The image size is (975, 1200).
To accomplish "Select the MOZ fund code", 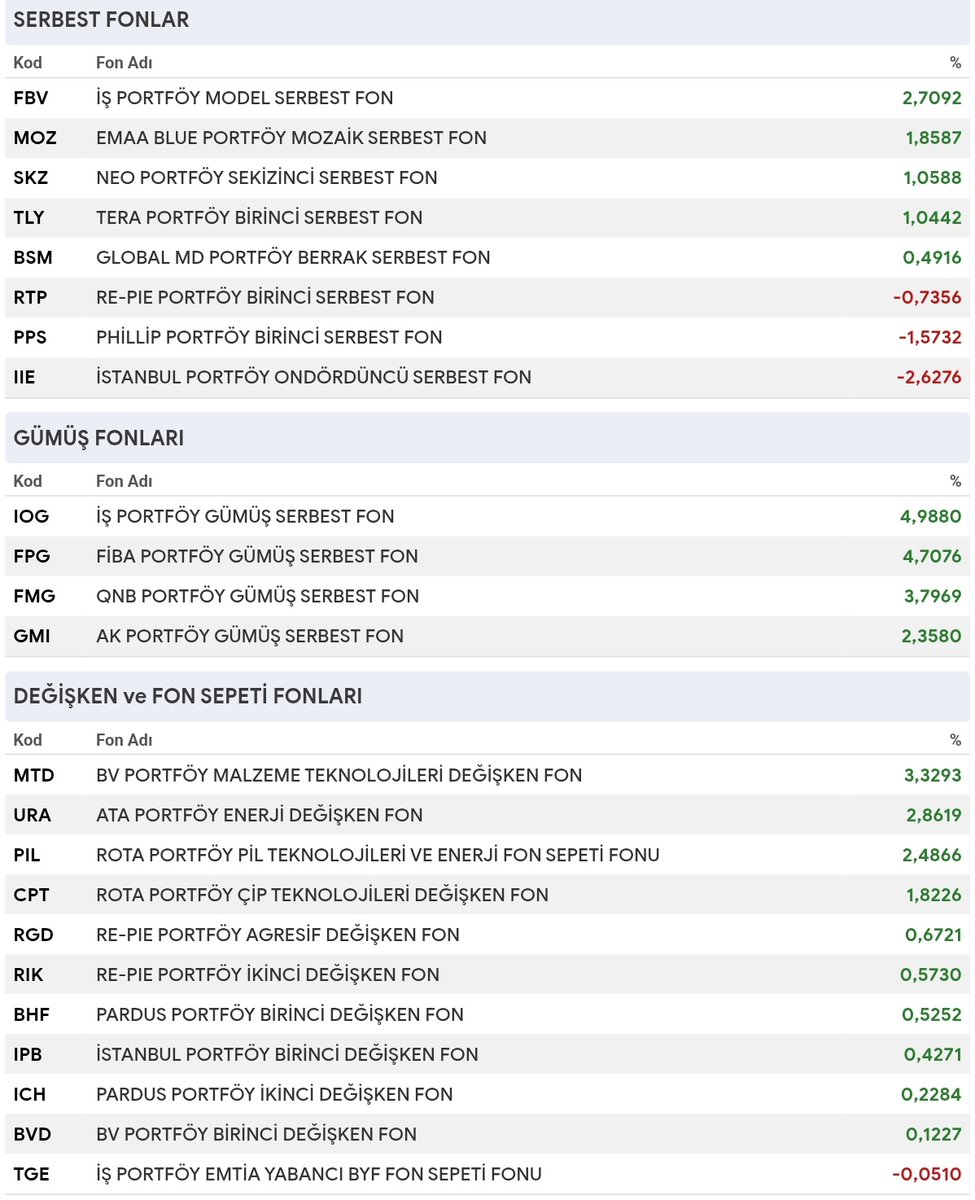I will (x=35, y=138).
